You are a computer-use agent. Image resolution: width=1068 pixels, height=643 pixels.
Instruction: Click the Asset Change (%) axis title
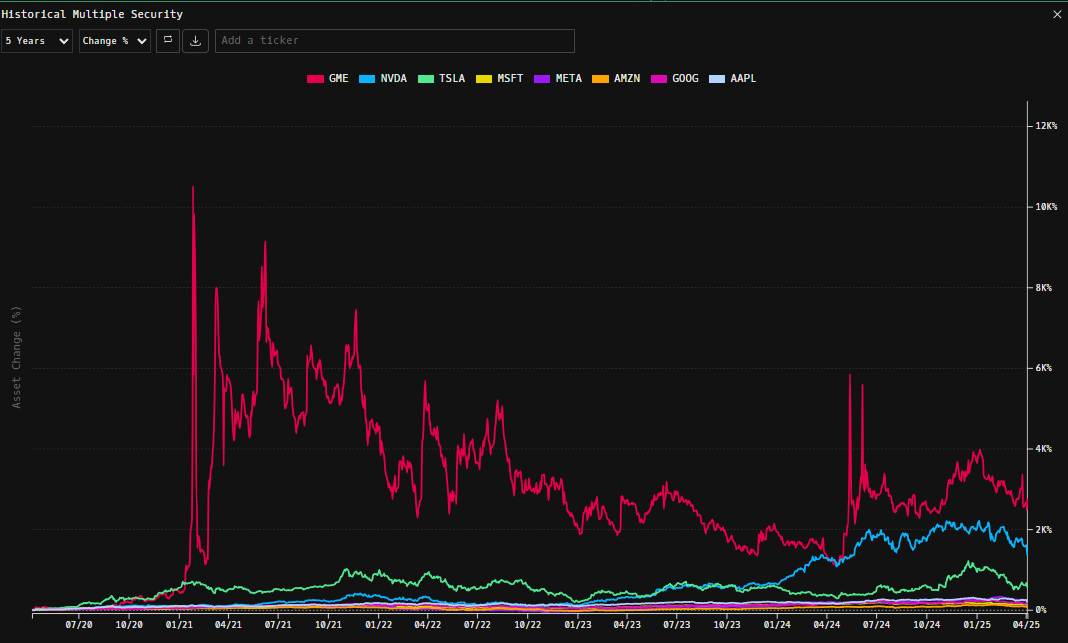[16, 358]
